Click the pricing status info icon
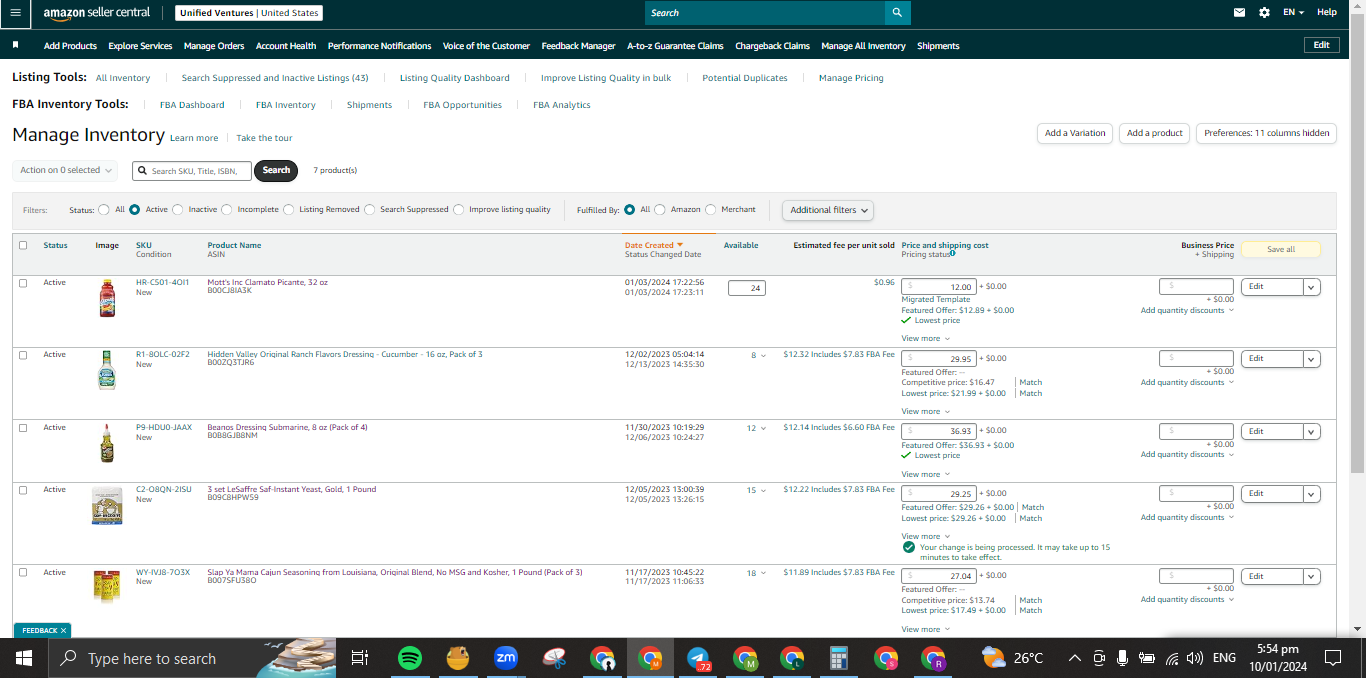1366x678 pixels. (x=952, y=254)
